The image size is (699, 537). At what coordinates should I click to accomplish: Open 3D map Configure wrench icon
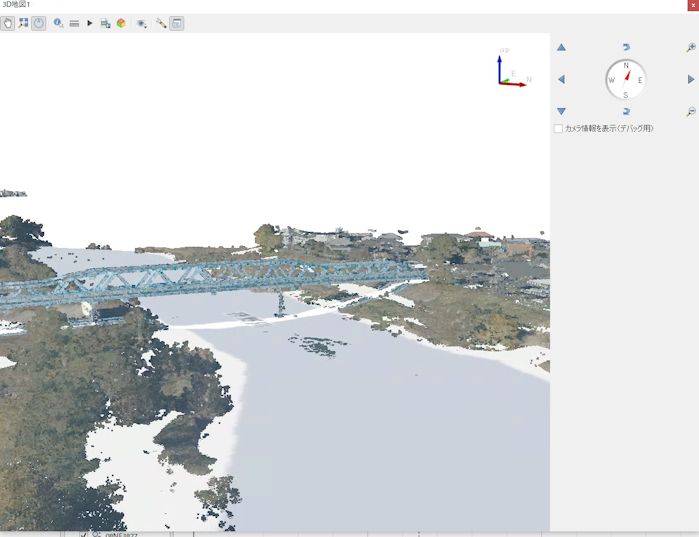tap(161, 23)
